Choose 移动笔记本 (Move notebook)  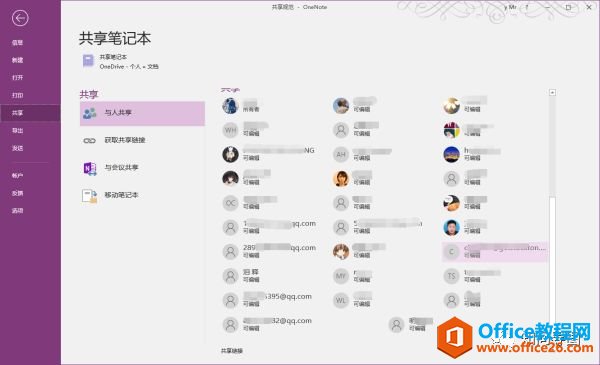coord(121,195)
